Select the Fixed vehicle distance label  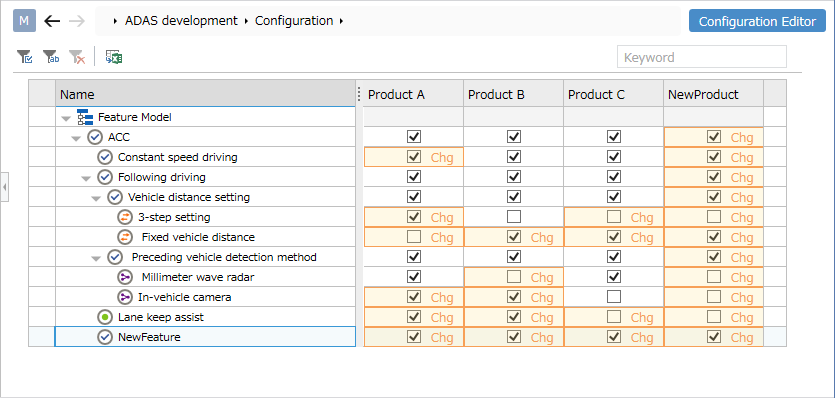tap(198, 237)
